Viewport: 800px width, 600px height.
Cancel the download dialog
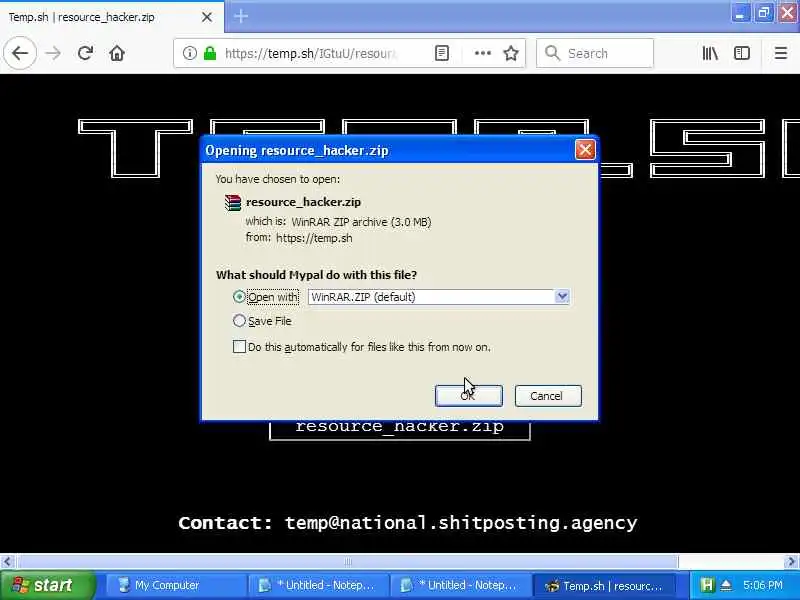pyautogui.click(x=548, y=396)
